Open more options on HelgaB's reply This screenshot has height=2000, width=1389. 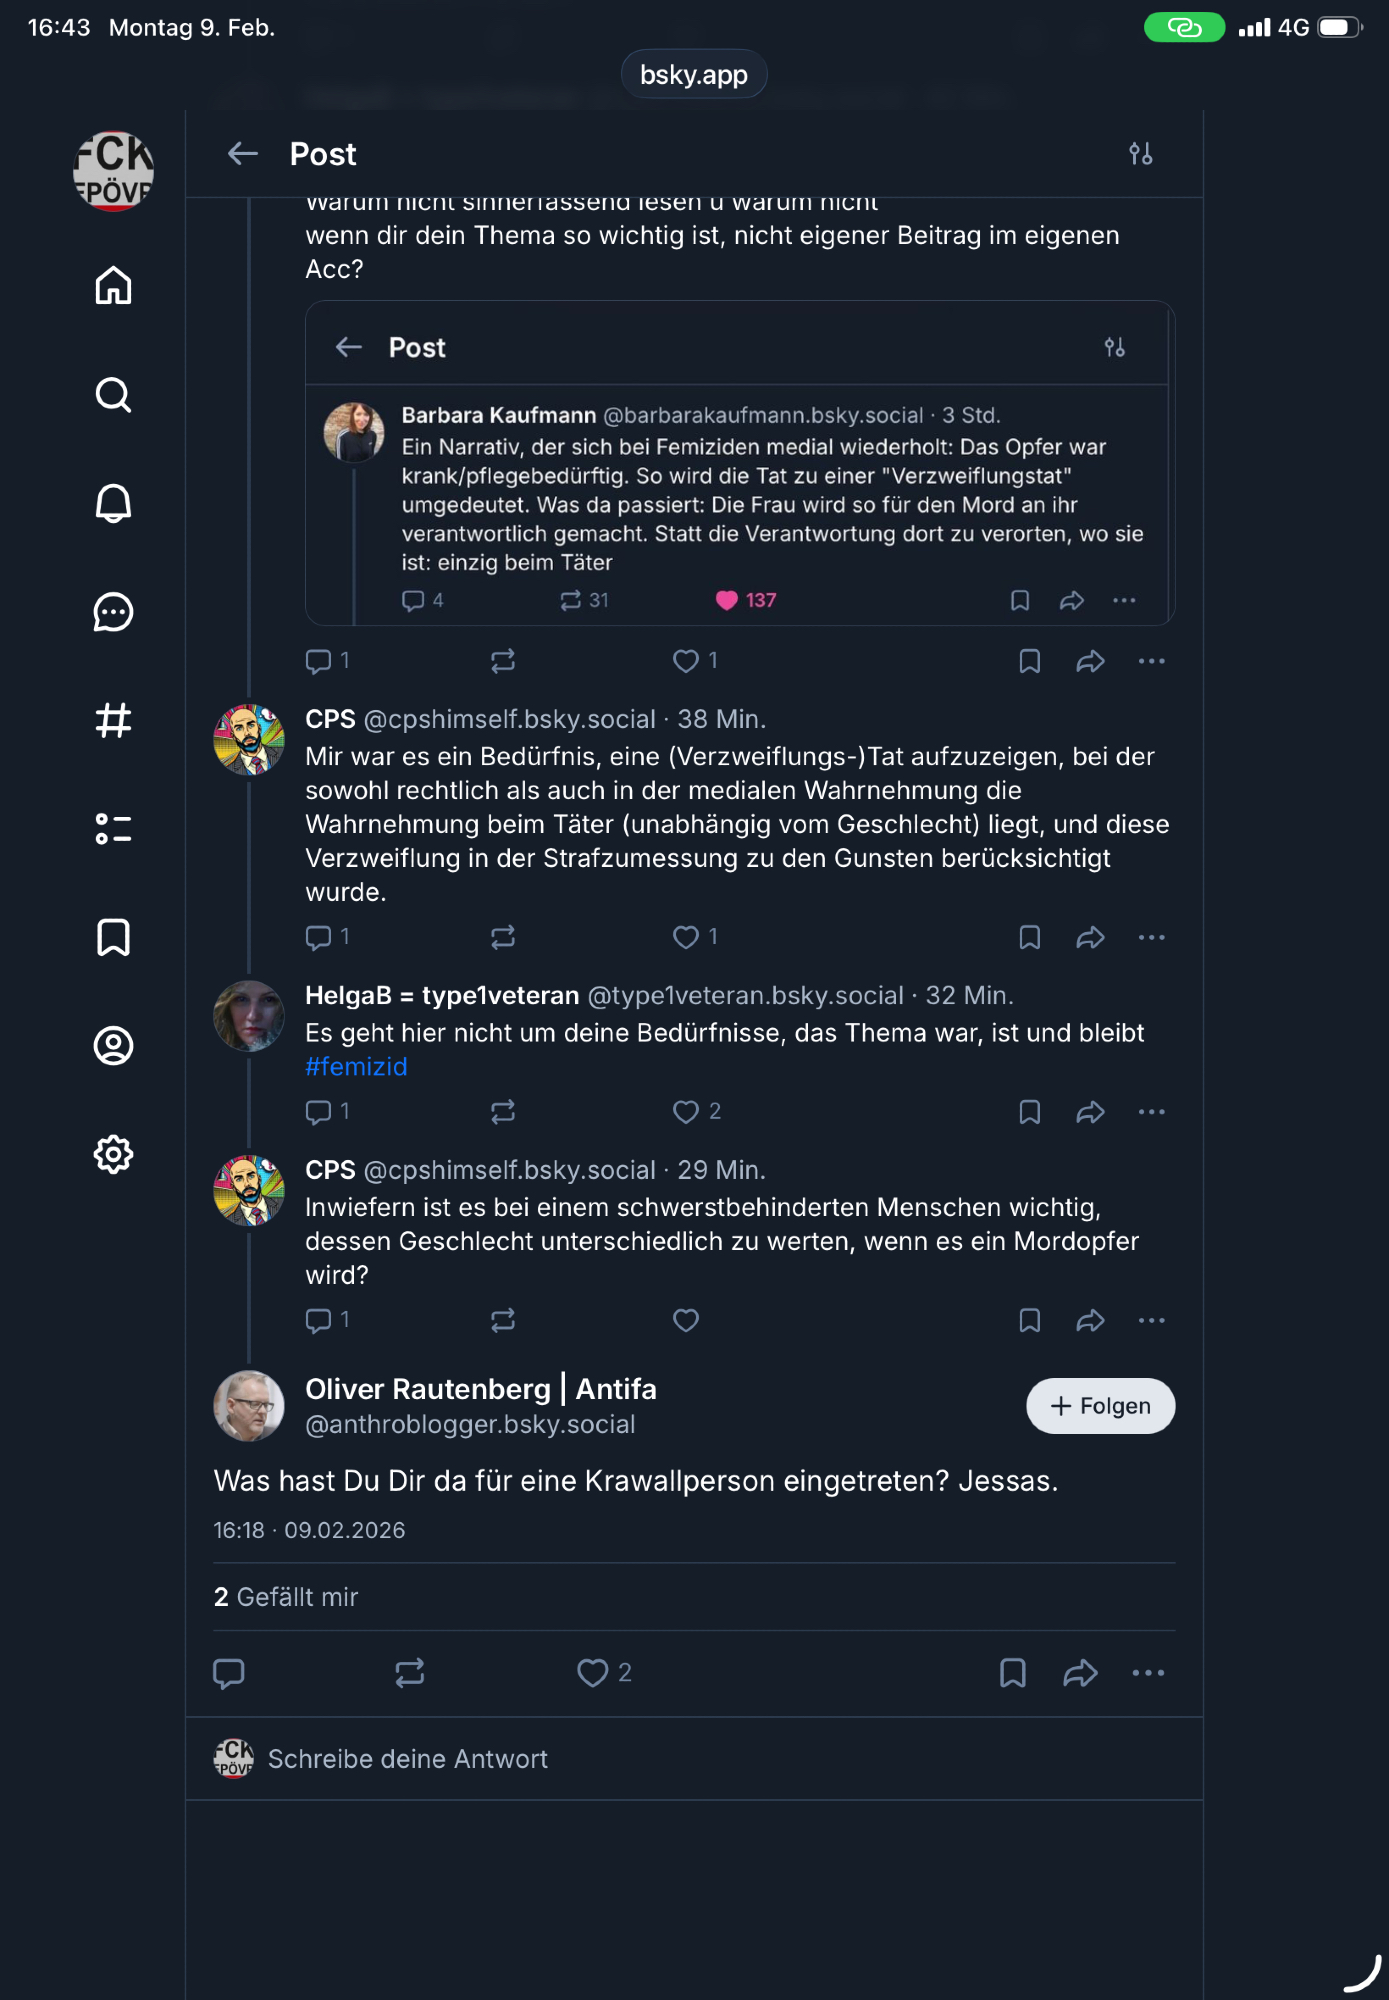click(1151, 1112)
